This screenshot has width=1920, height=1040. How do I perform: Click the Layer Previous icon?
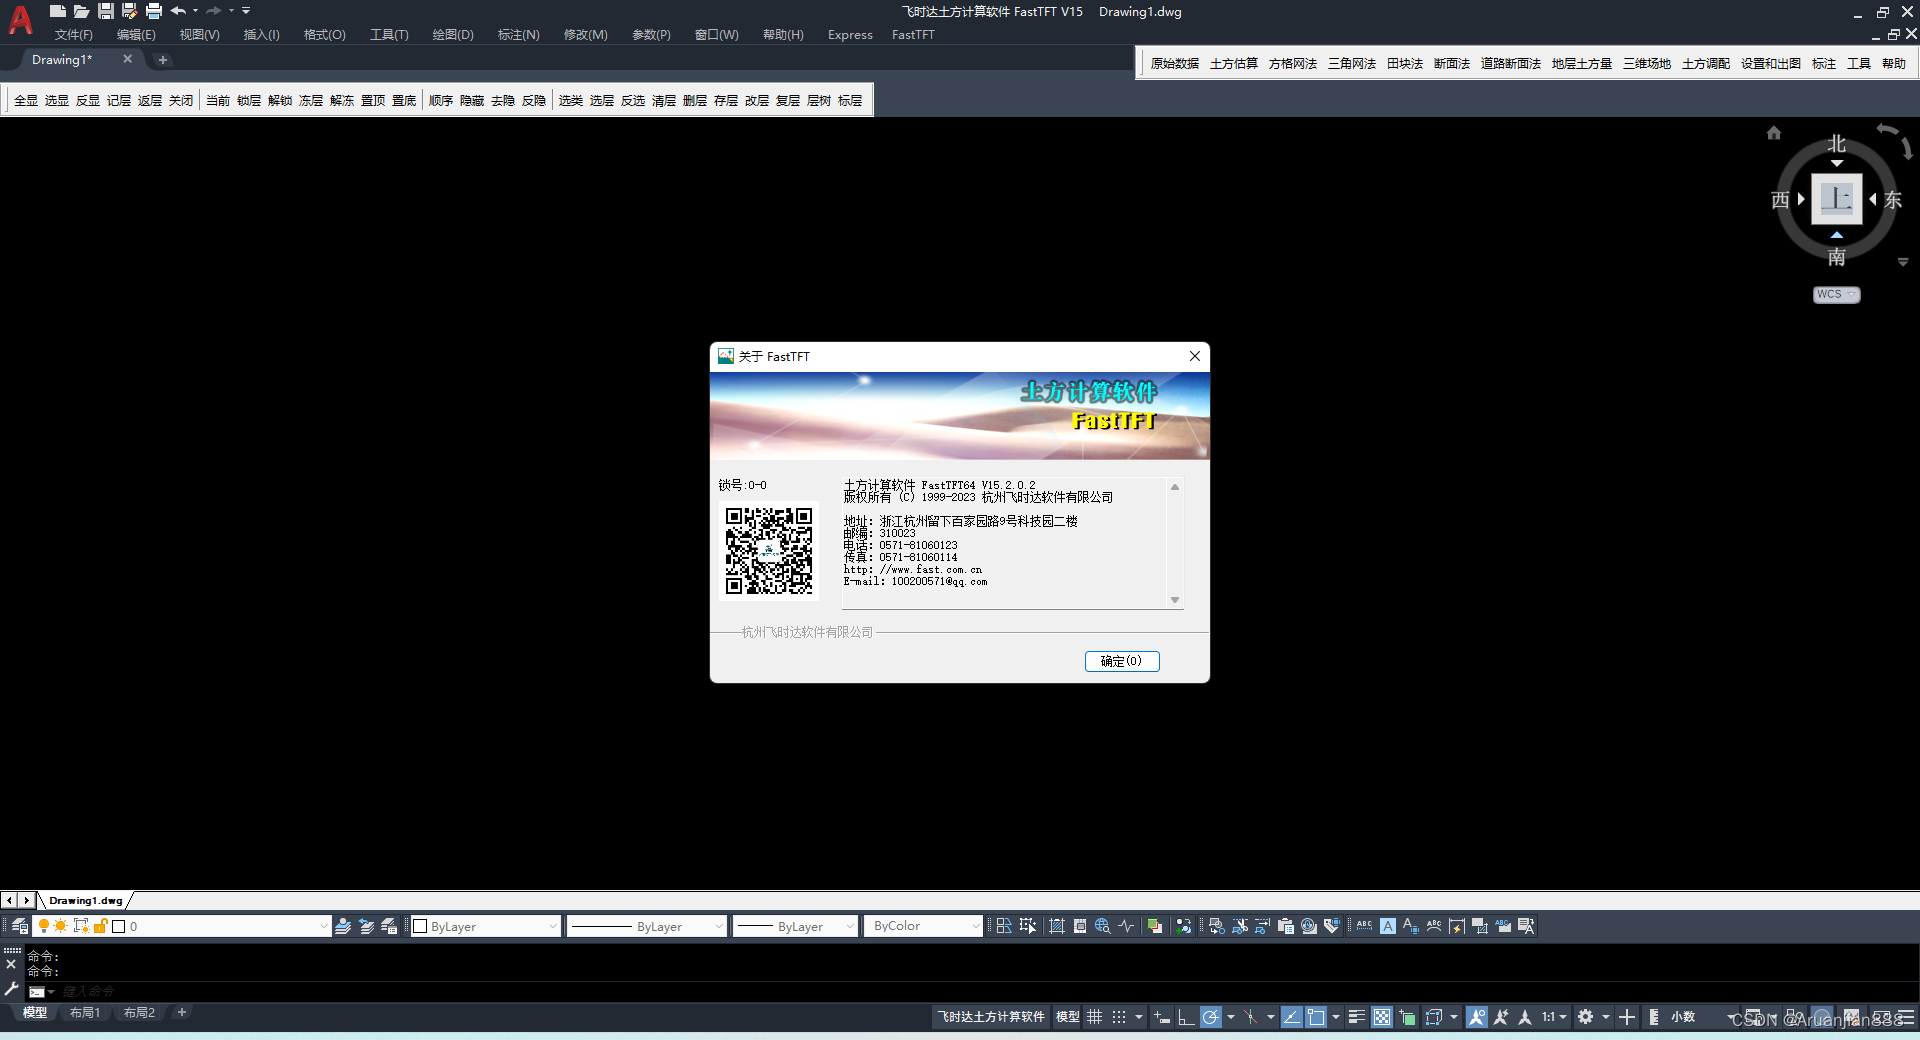(366, 926)
